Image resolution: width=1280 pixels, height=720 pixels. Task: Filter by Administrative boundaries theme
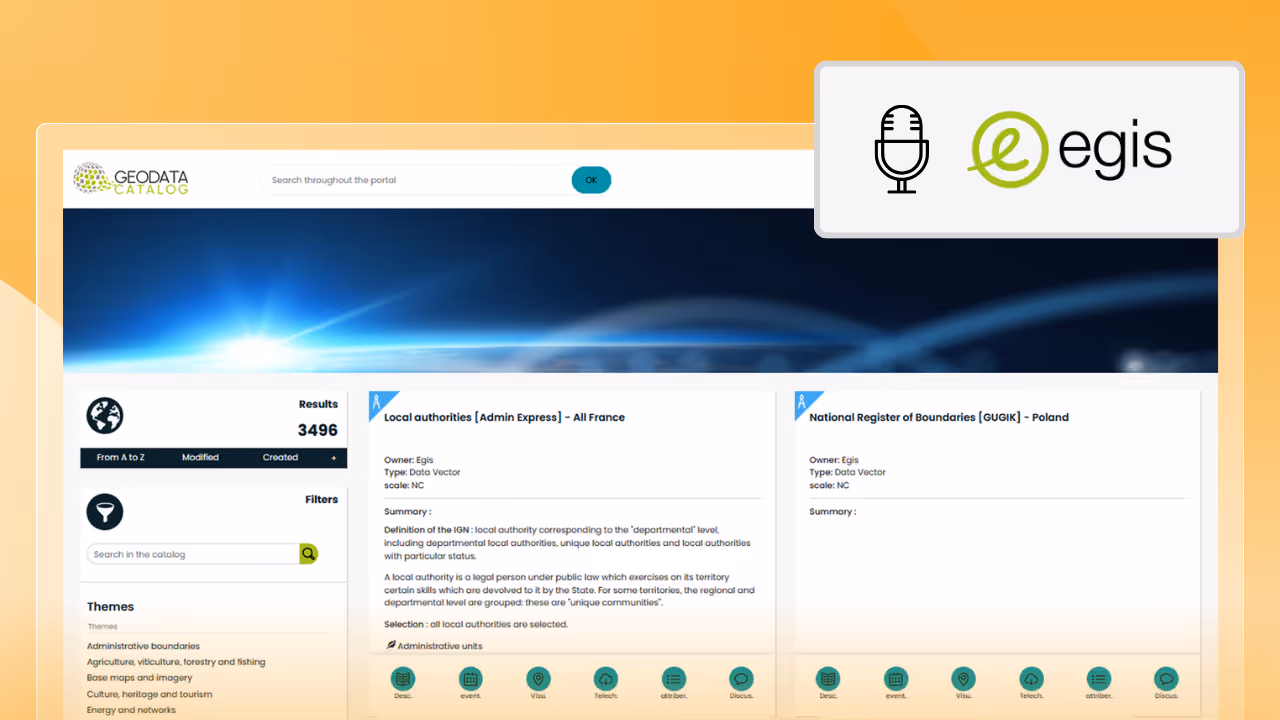(142, 646)
